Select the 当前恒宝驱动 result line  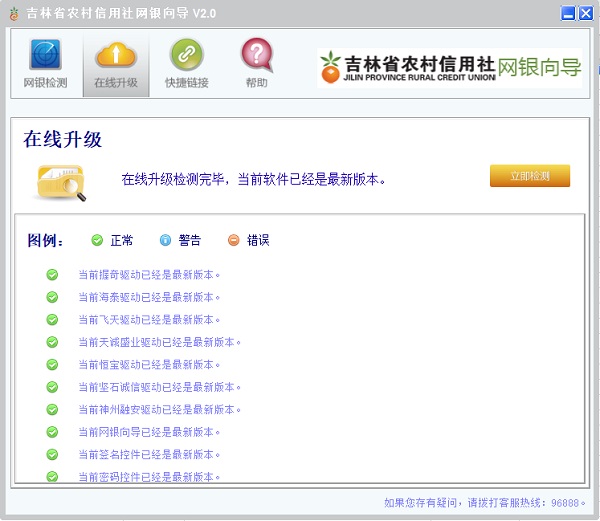pos(149,365)
